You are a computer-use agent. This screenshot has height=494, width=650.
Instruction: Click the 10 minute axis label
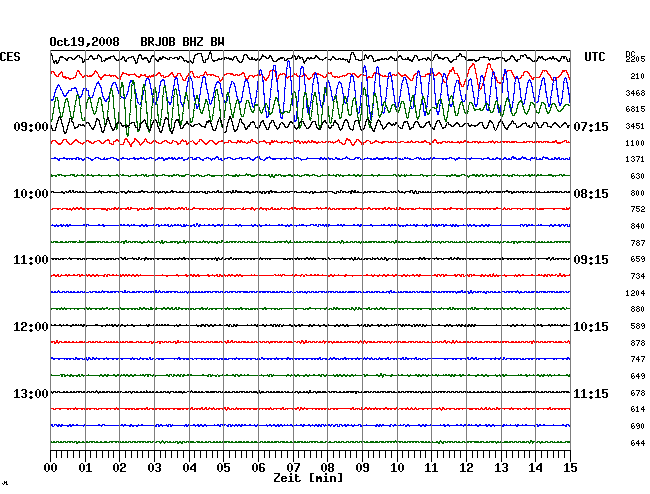(x=397, y=468)
